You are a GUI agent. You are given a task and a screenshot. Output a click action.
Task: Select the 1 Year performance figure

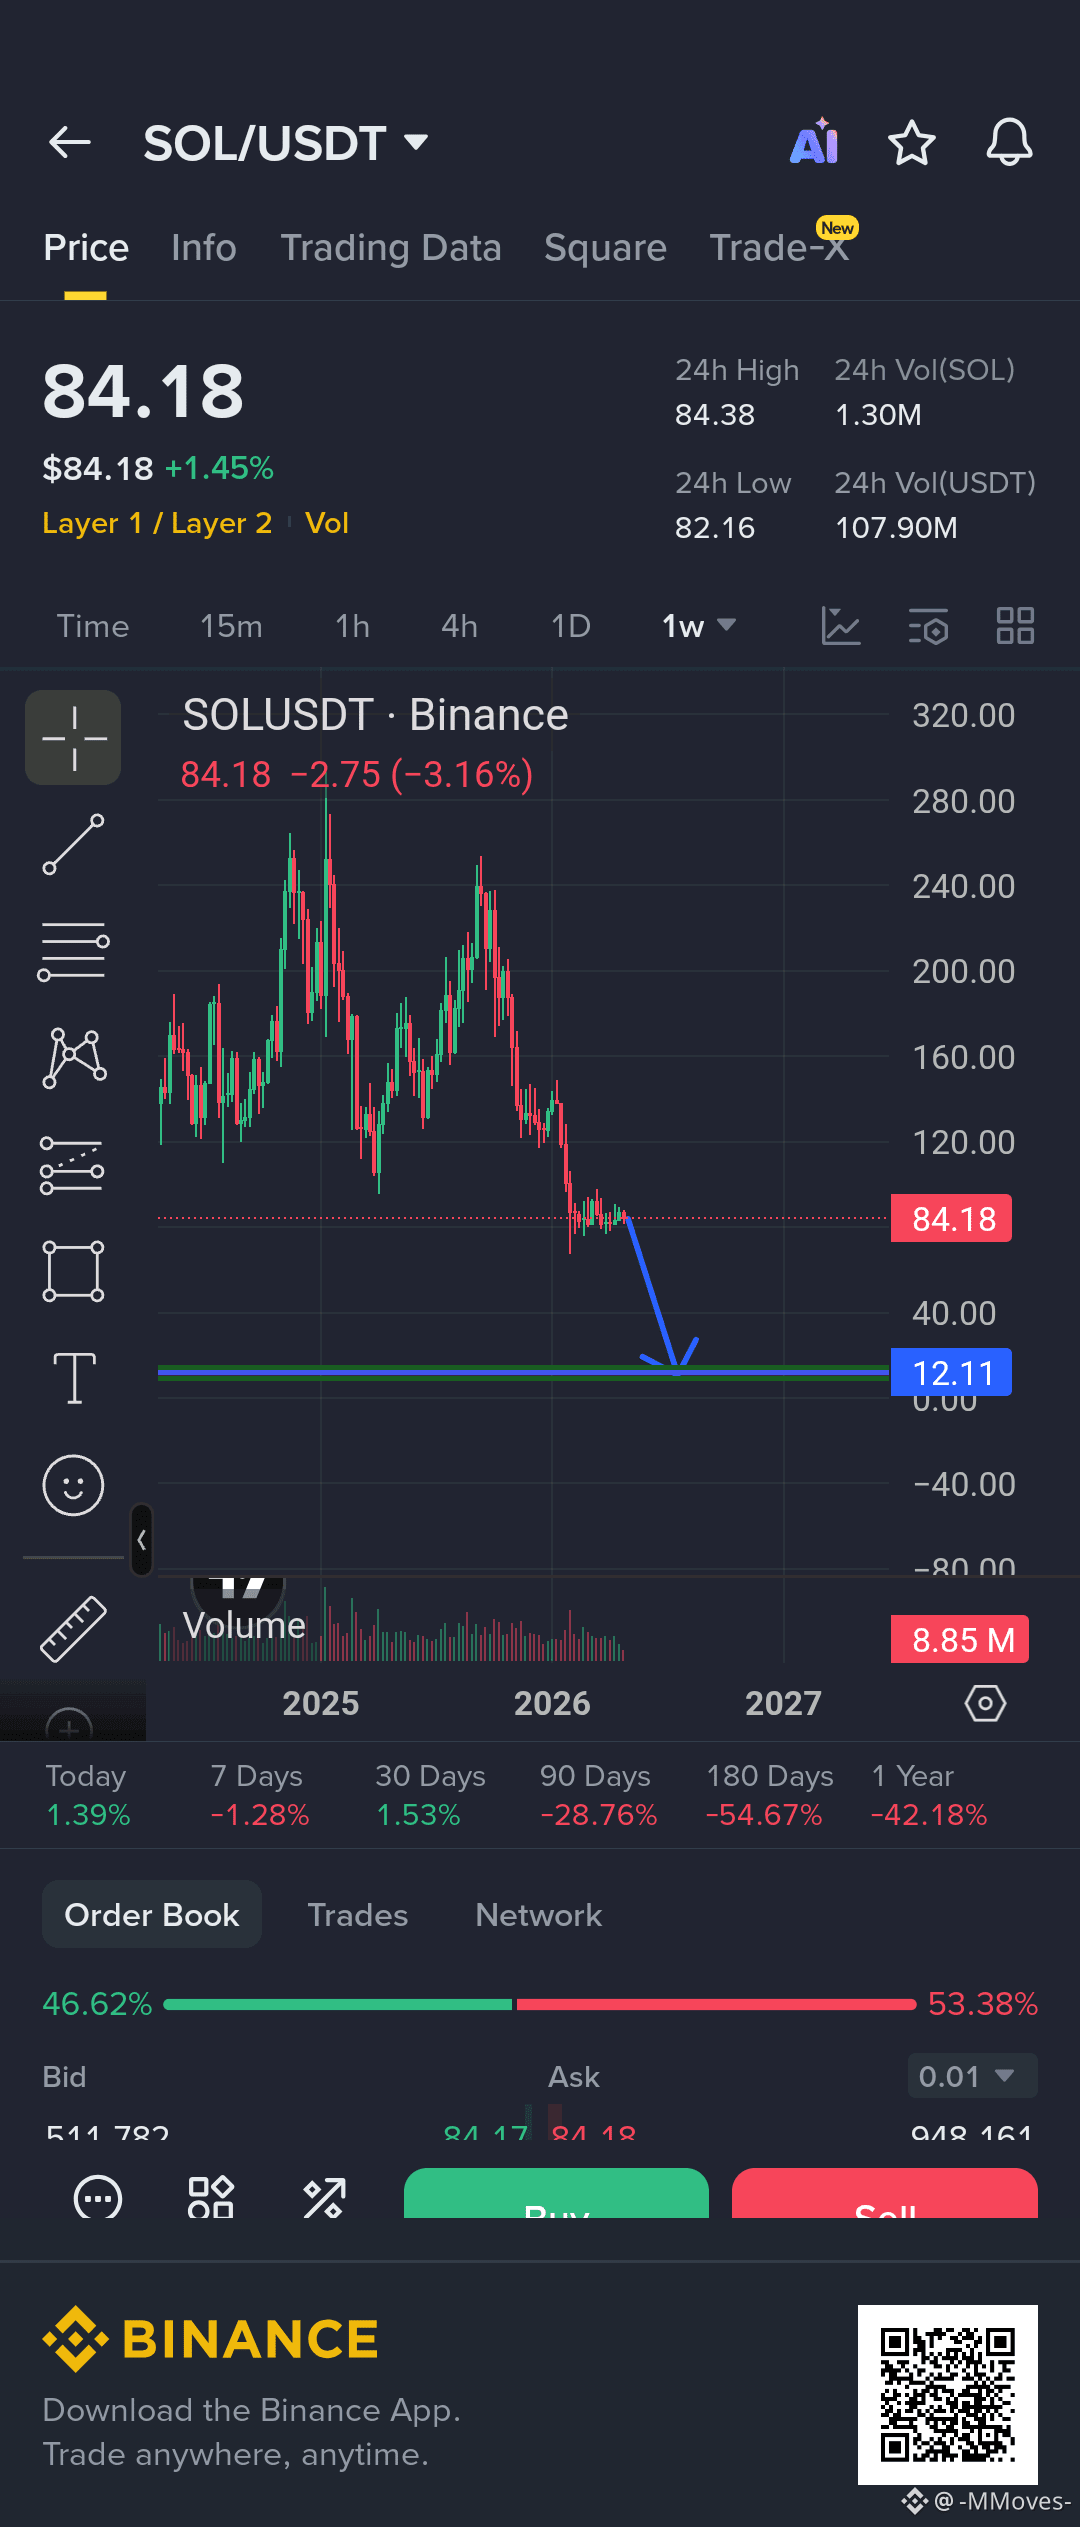(x=929, y=1795)
